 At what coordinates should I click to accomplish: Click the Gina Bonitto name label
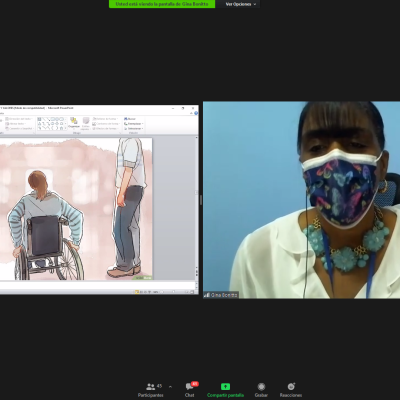coord(221,295)
